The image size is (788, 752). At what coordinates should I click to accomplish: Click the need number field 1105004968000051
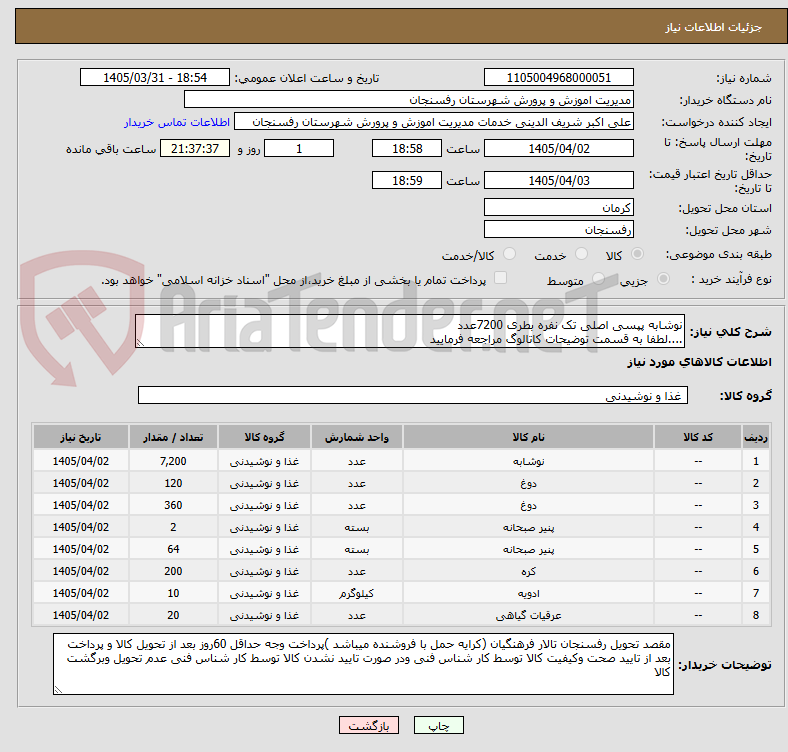click(559, 77)
